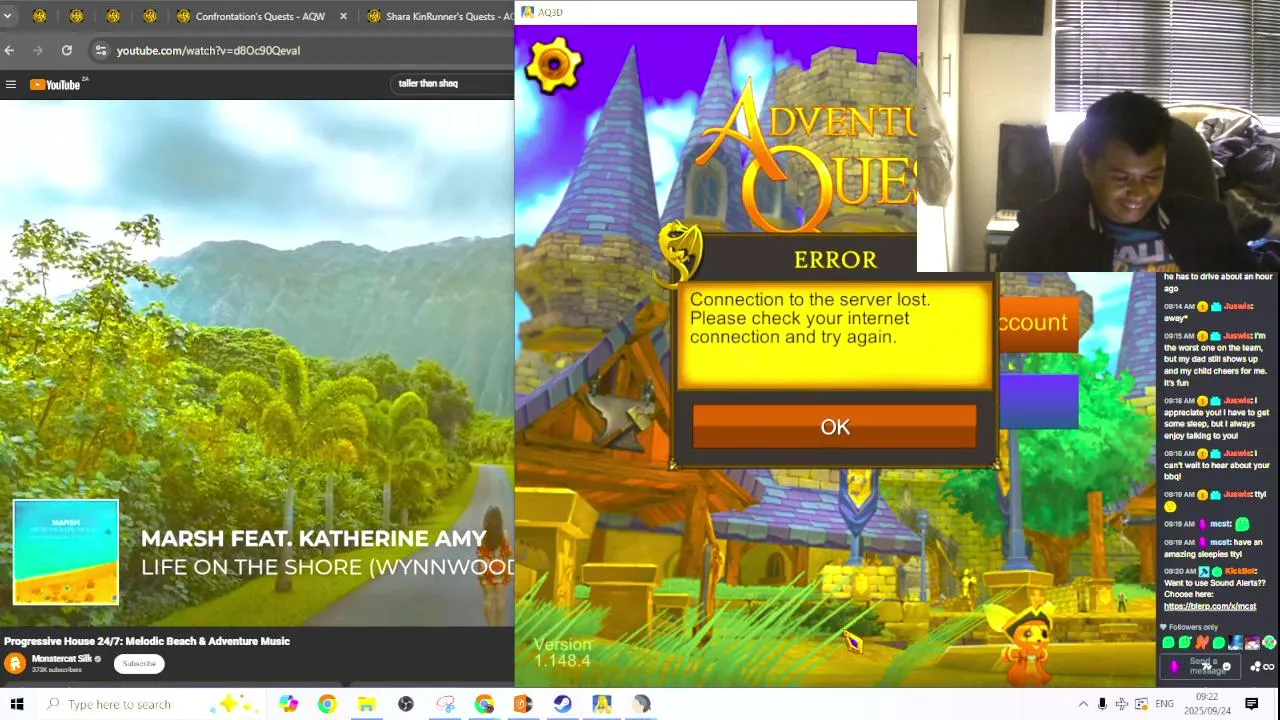Open the Windows Start menu

click(17, 704)
